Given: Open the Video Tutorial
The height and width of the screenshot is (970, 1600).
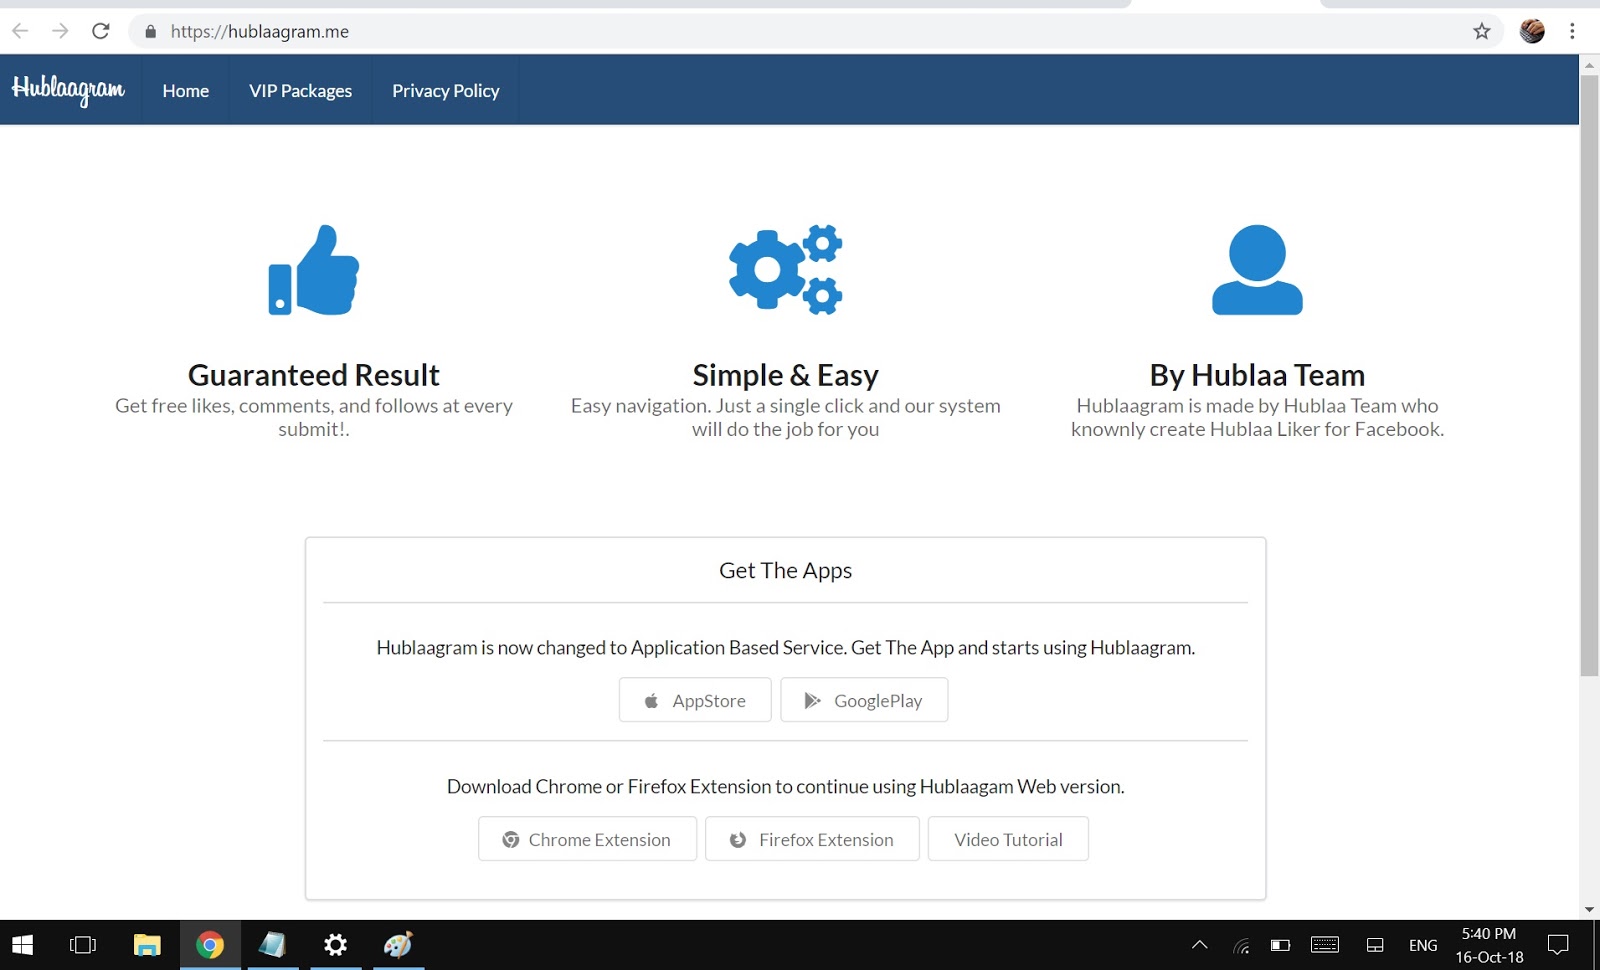Looking at the screenshot, I should (x=1008, y=839).
